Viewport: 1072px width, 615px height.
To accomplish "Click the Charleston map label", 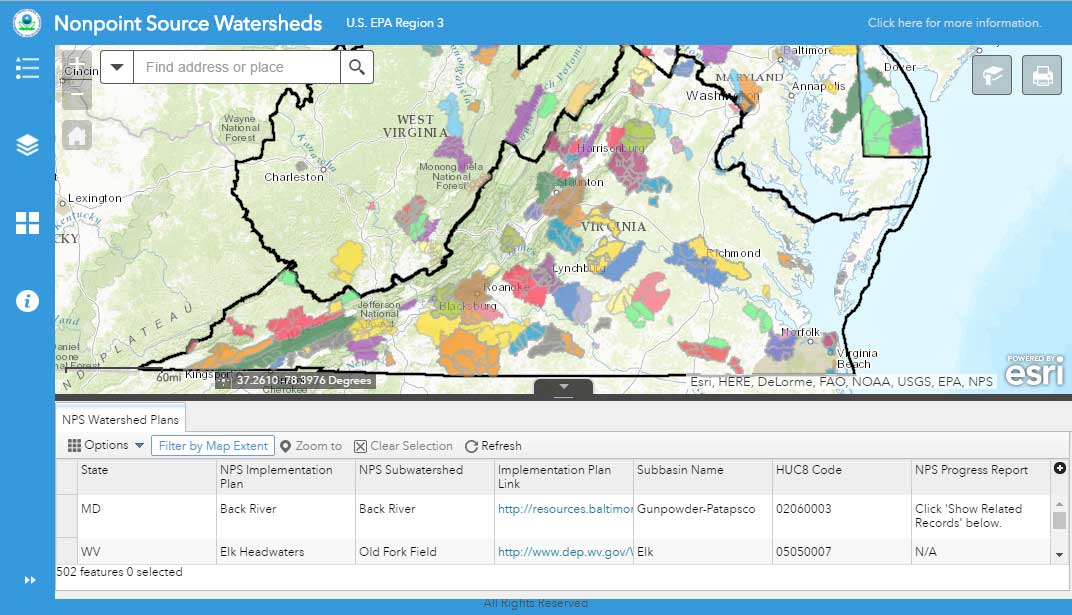I will tap(294, 177).
